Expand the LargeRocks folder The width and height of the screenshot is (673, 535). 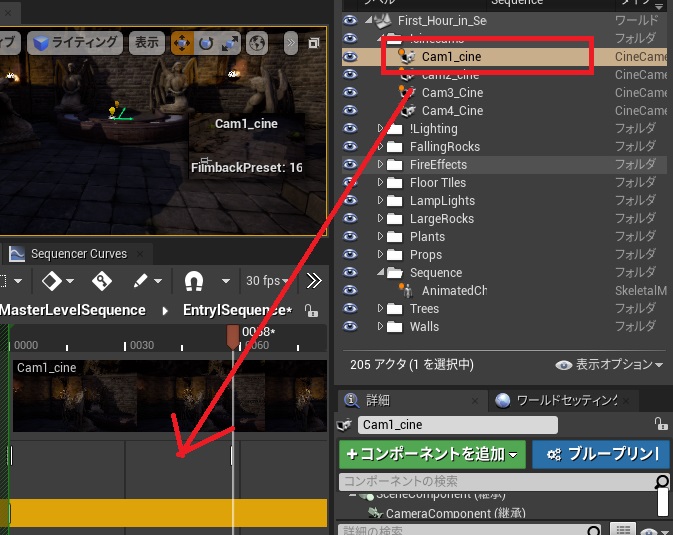click(x=380, y=218)
